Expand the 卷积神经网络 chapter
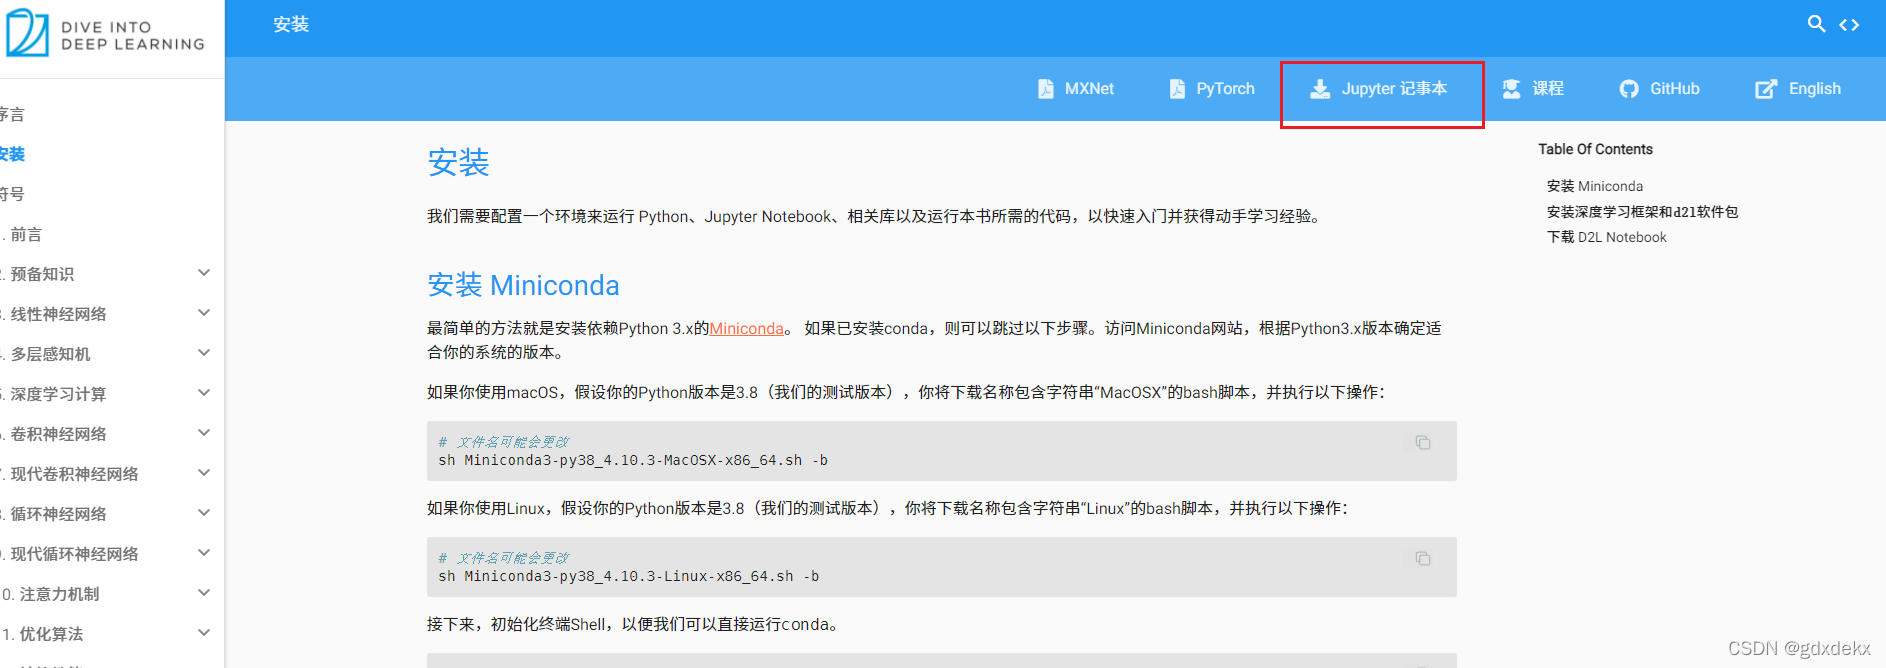1886x668 pixels. [x=204, y=433]
